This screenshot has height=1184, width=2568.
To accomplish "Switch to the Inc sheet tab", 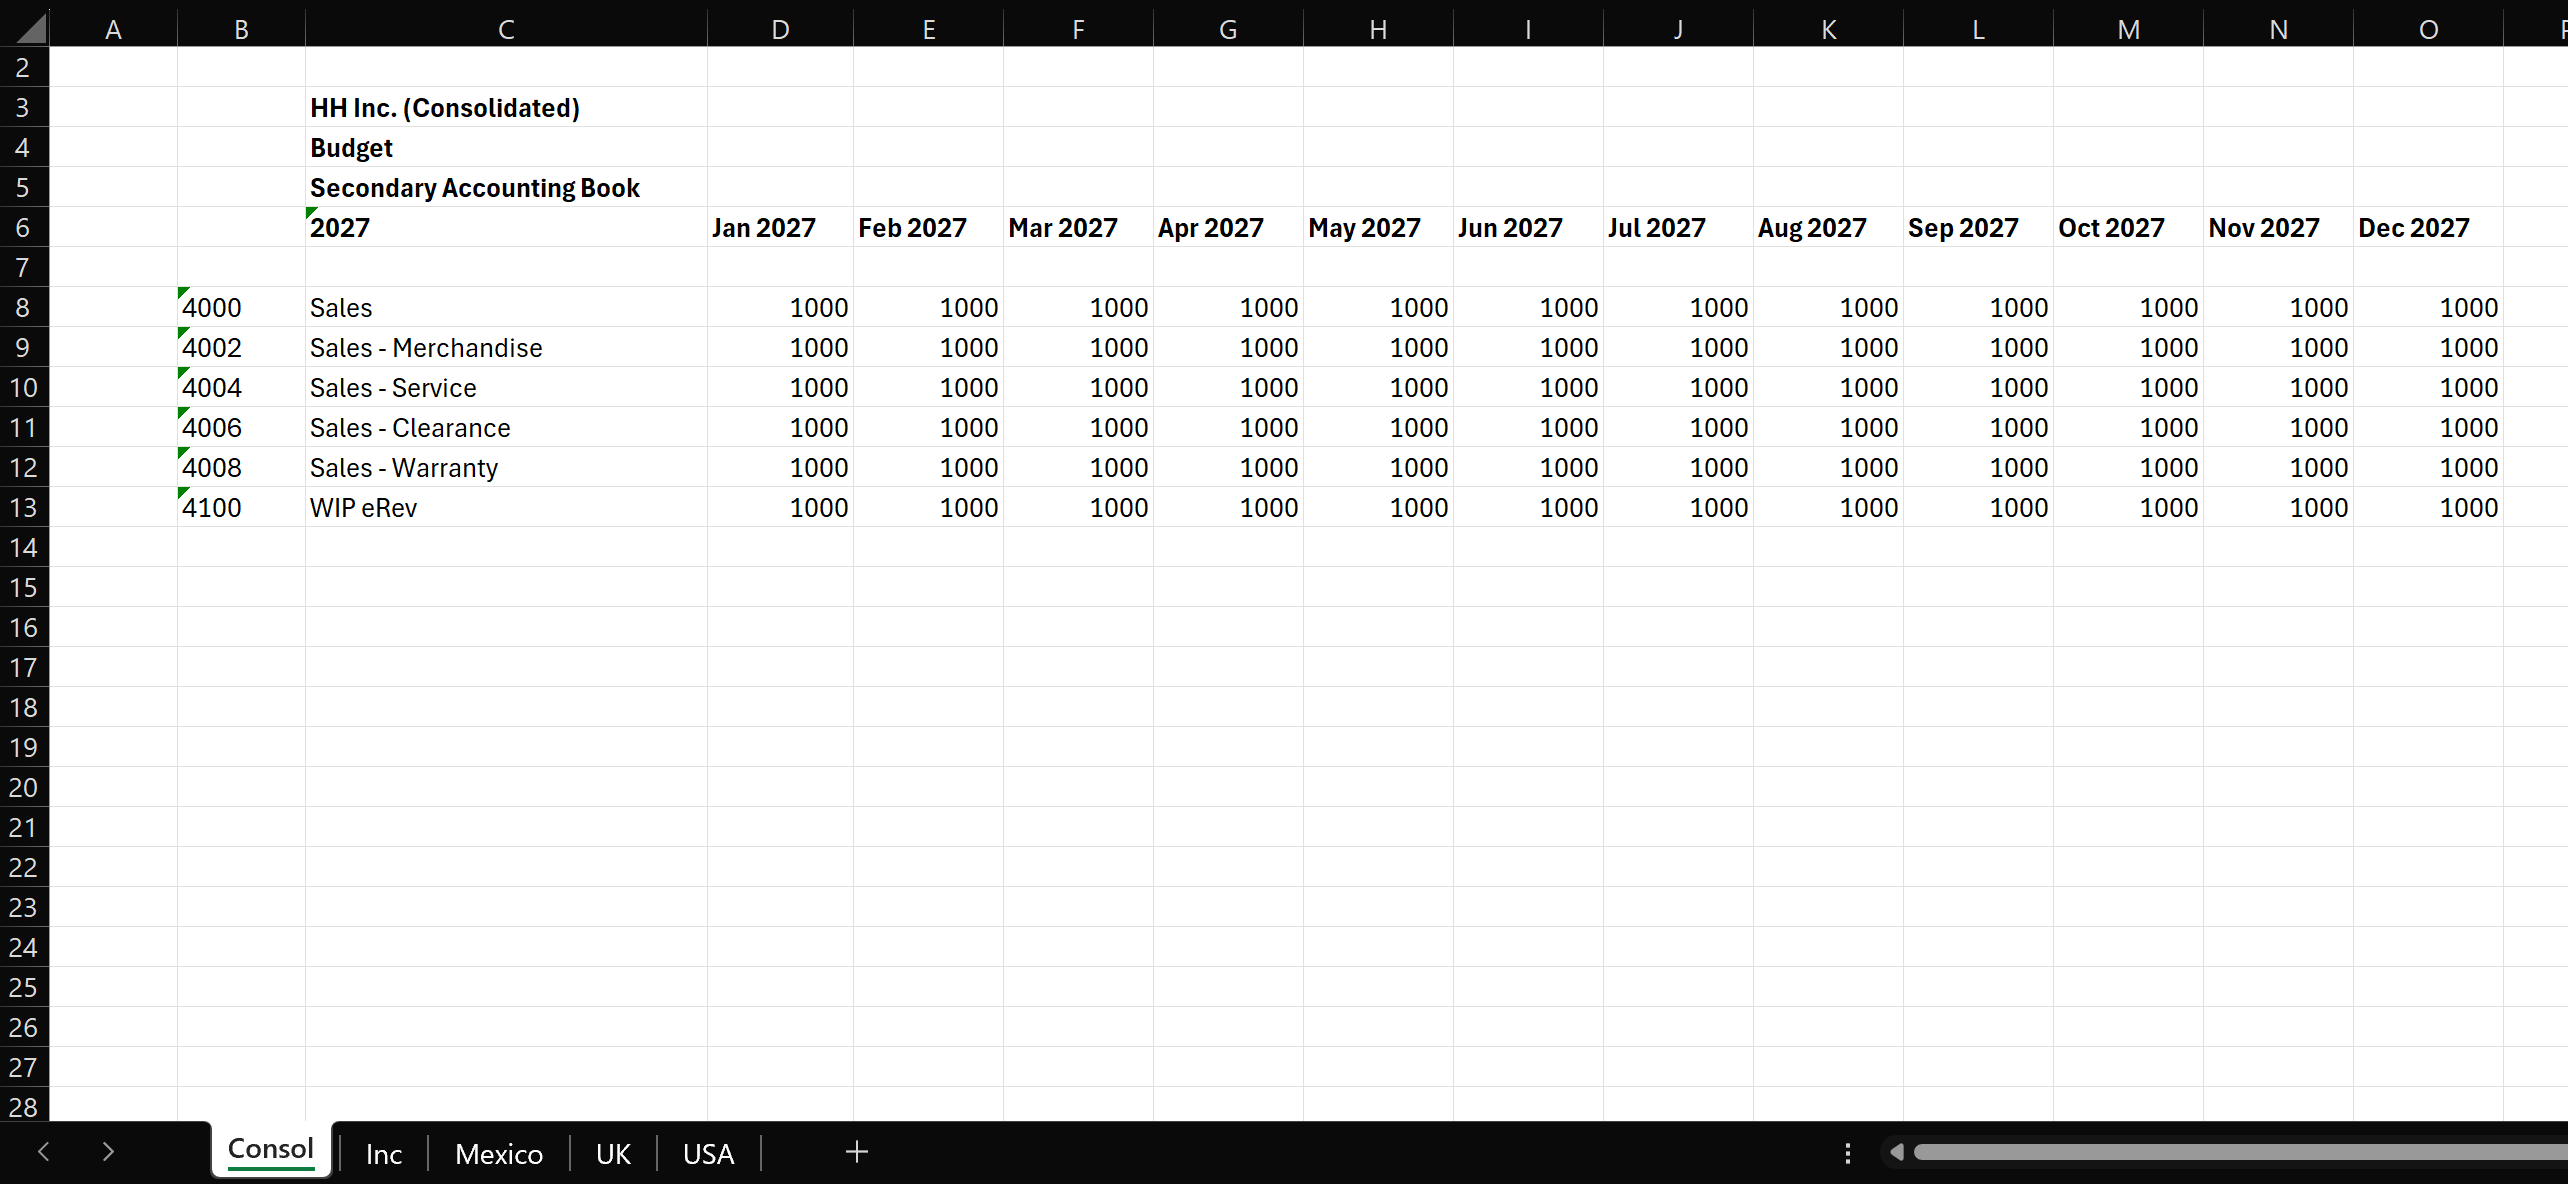I will pyautogui.click(x=384, y=1154).
